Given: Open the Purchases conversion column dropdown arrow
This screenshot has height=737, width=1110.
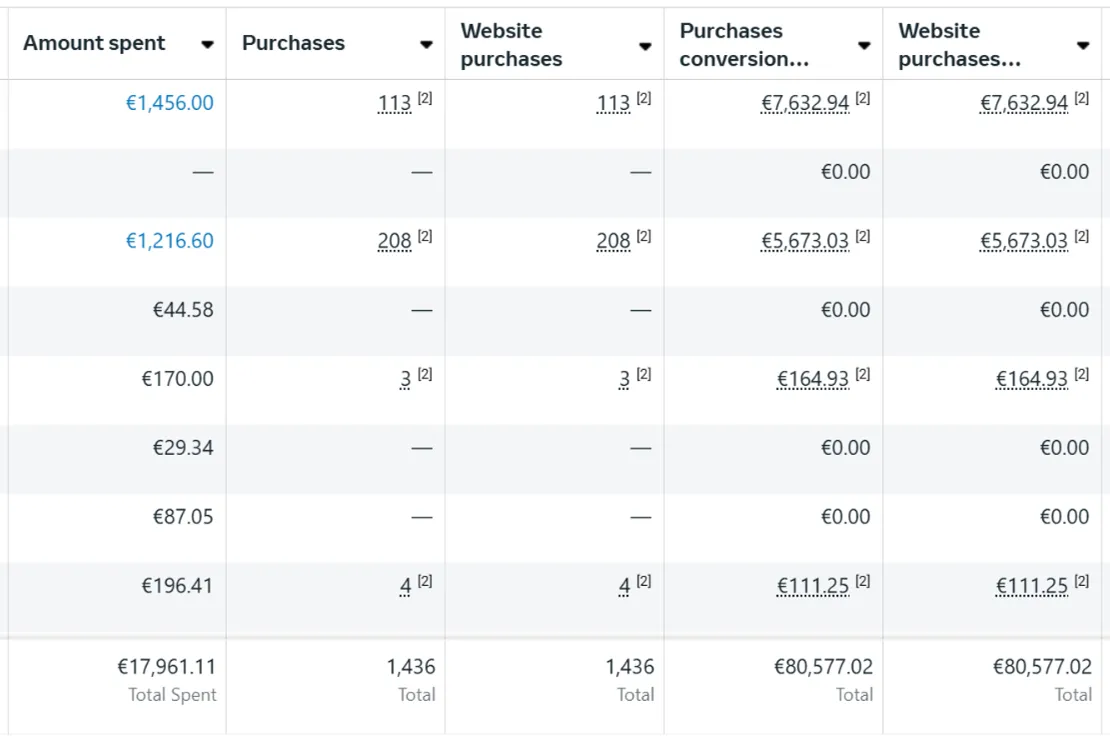Looking at the screenshot, I should (864, 45).
